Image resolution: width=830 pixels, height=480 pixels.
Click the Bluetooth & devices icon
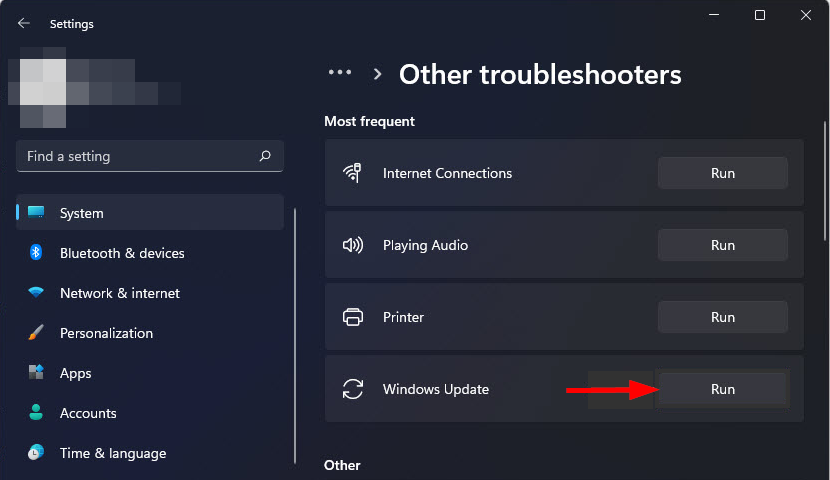click(x=36, y=253)
